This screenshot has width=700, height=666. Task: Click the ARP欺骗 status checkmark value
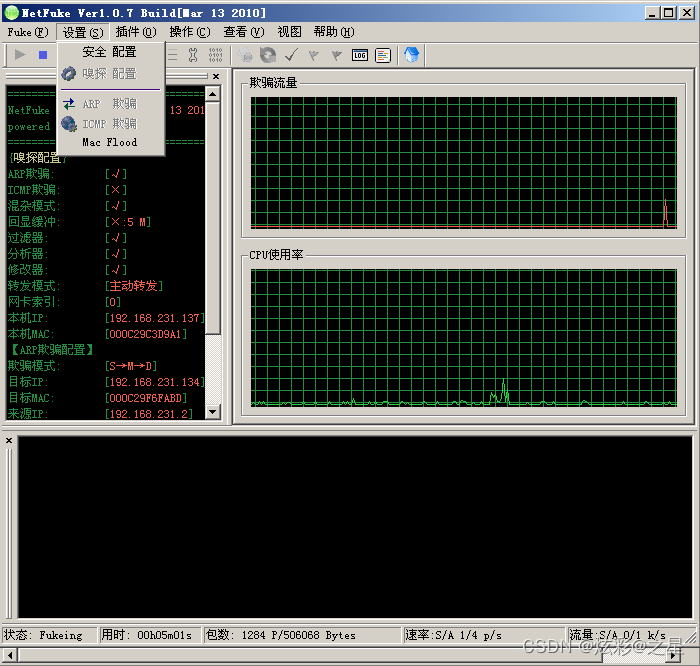(116, 174)
